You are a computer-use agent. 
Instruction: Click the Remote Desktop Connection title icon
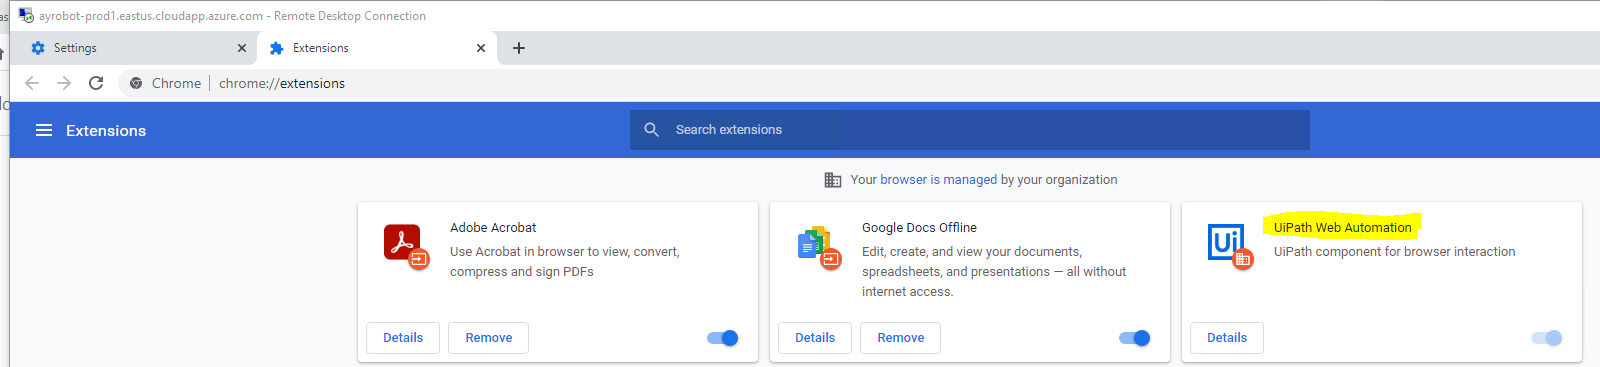tap(26, 15)
